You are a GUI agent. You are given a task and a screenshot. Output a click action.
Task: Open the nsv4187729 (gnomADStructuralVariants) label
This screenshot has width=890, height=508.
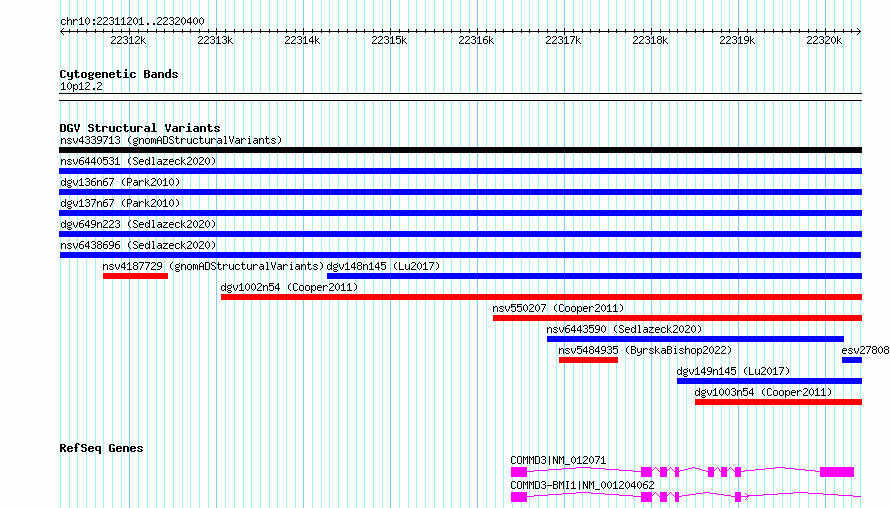pyautogui.click(x=213, y=266)
